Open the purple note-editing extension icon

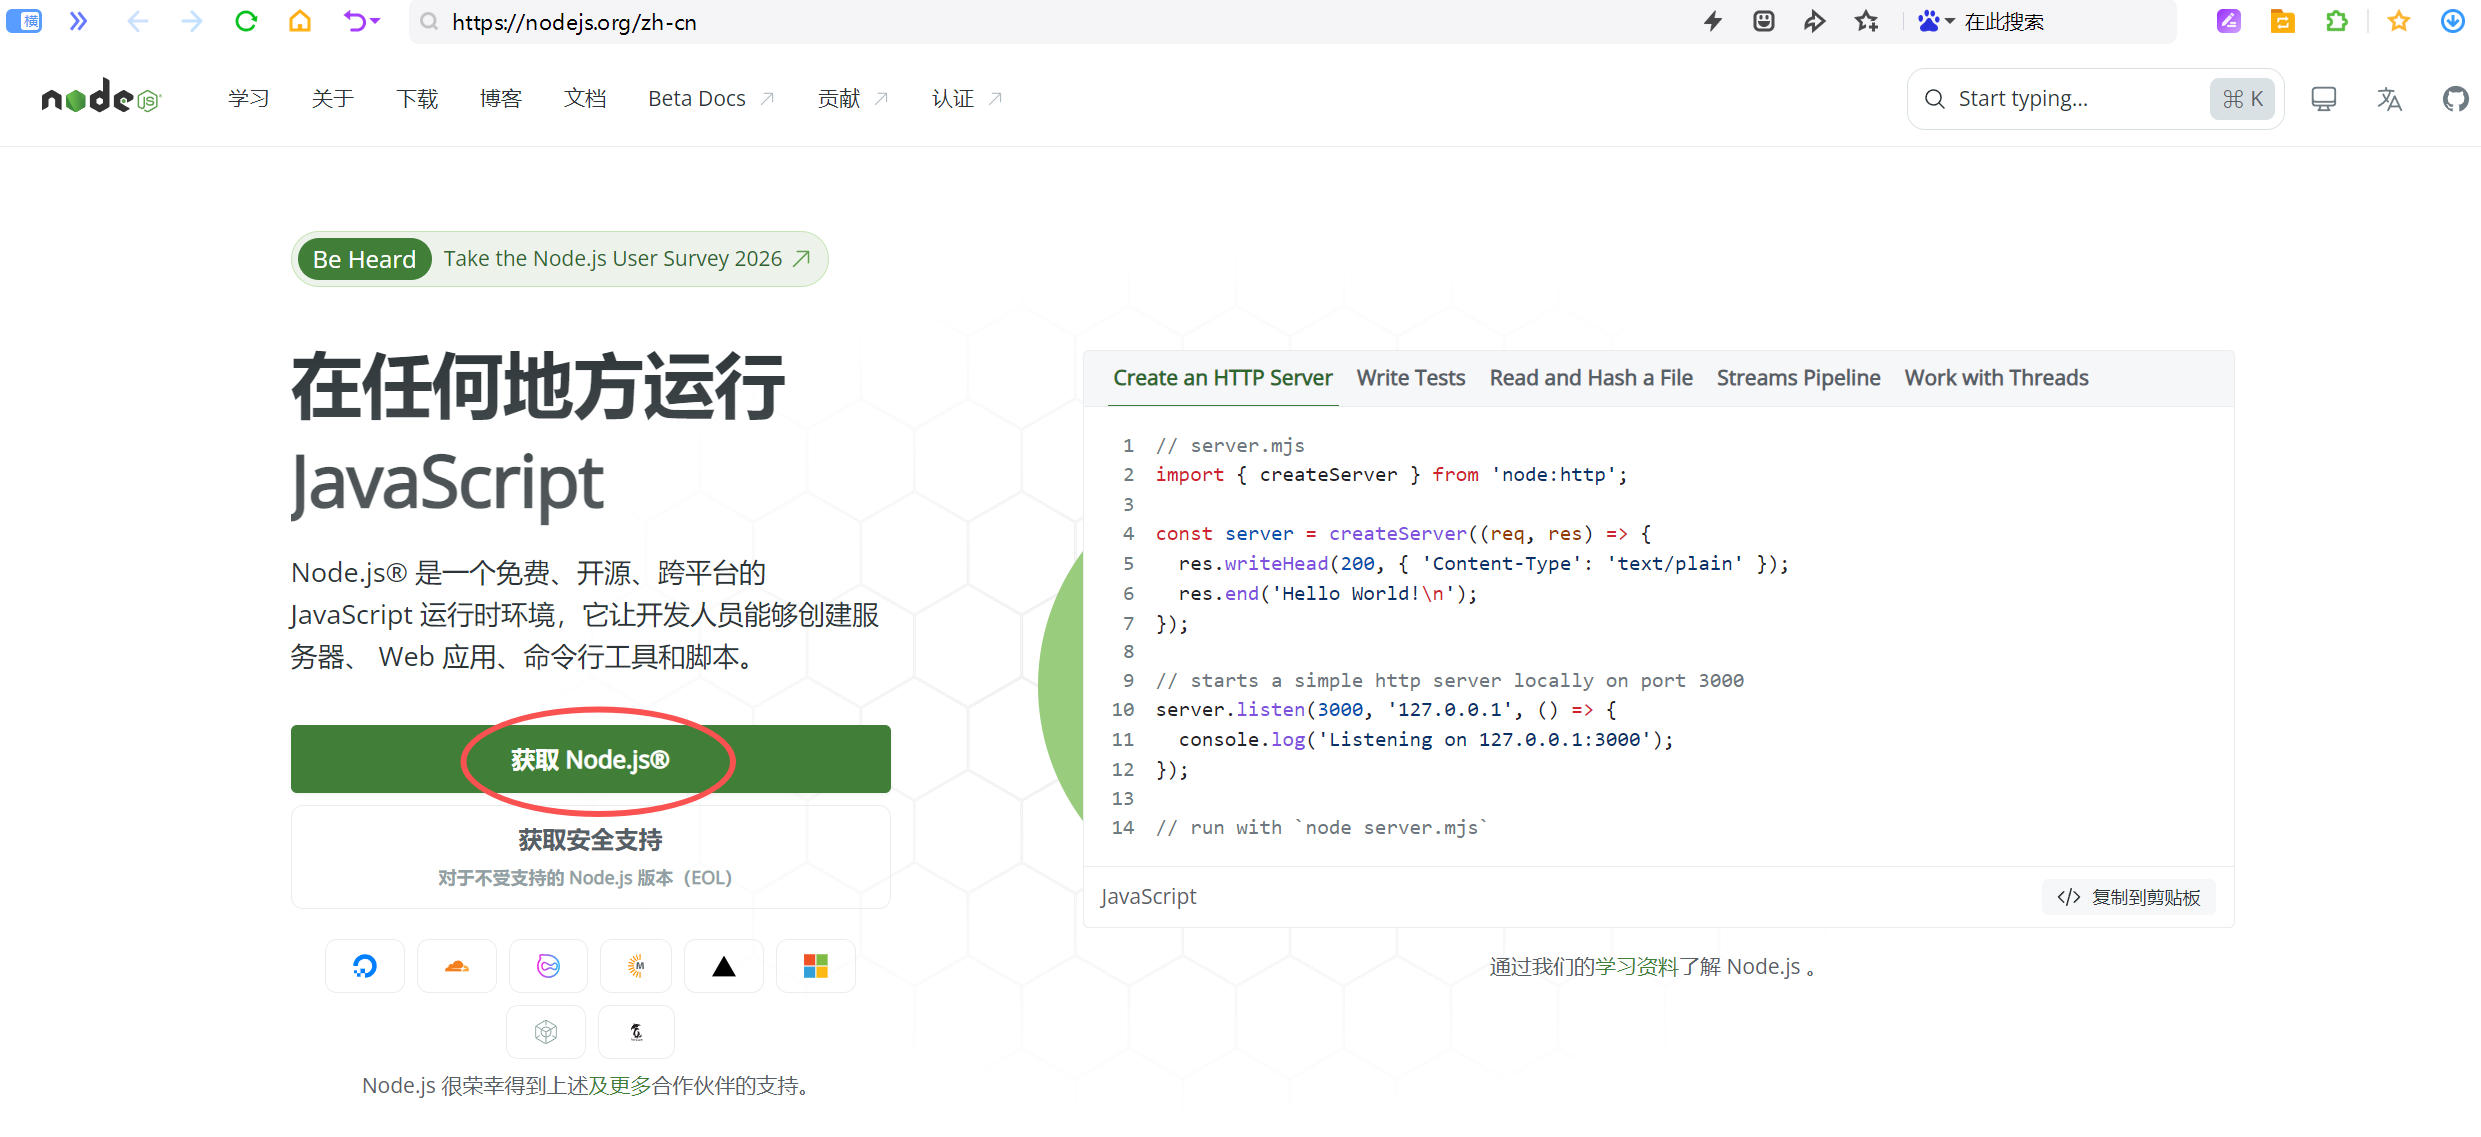2229,21
